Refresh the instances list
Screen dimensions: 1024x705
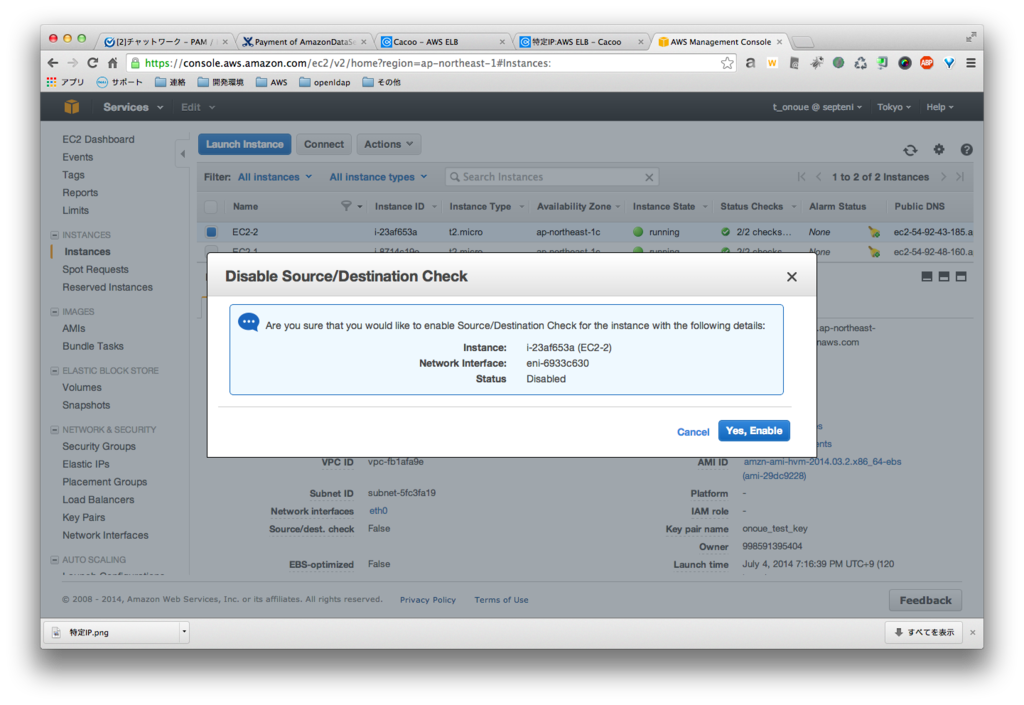click(x=910, y=150)
